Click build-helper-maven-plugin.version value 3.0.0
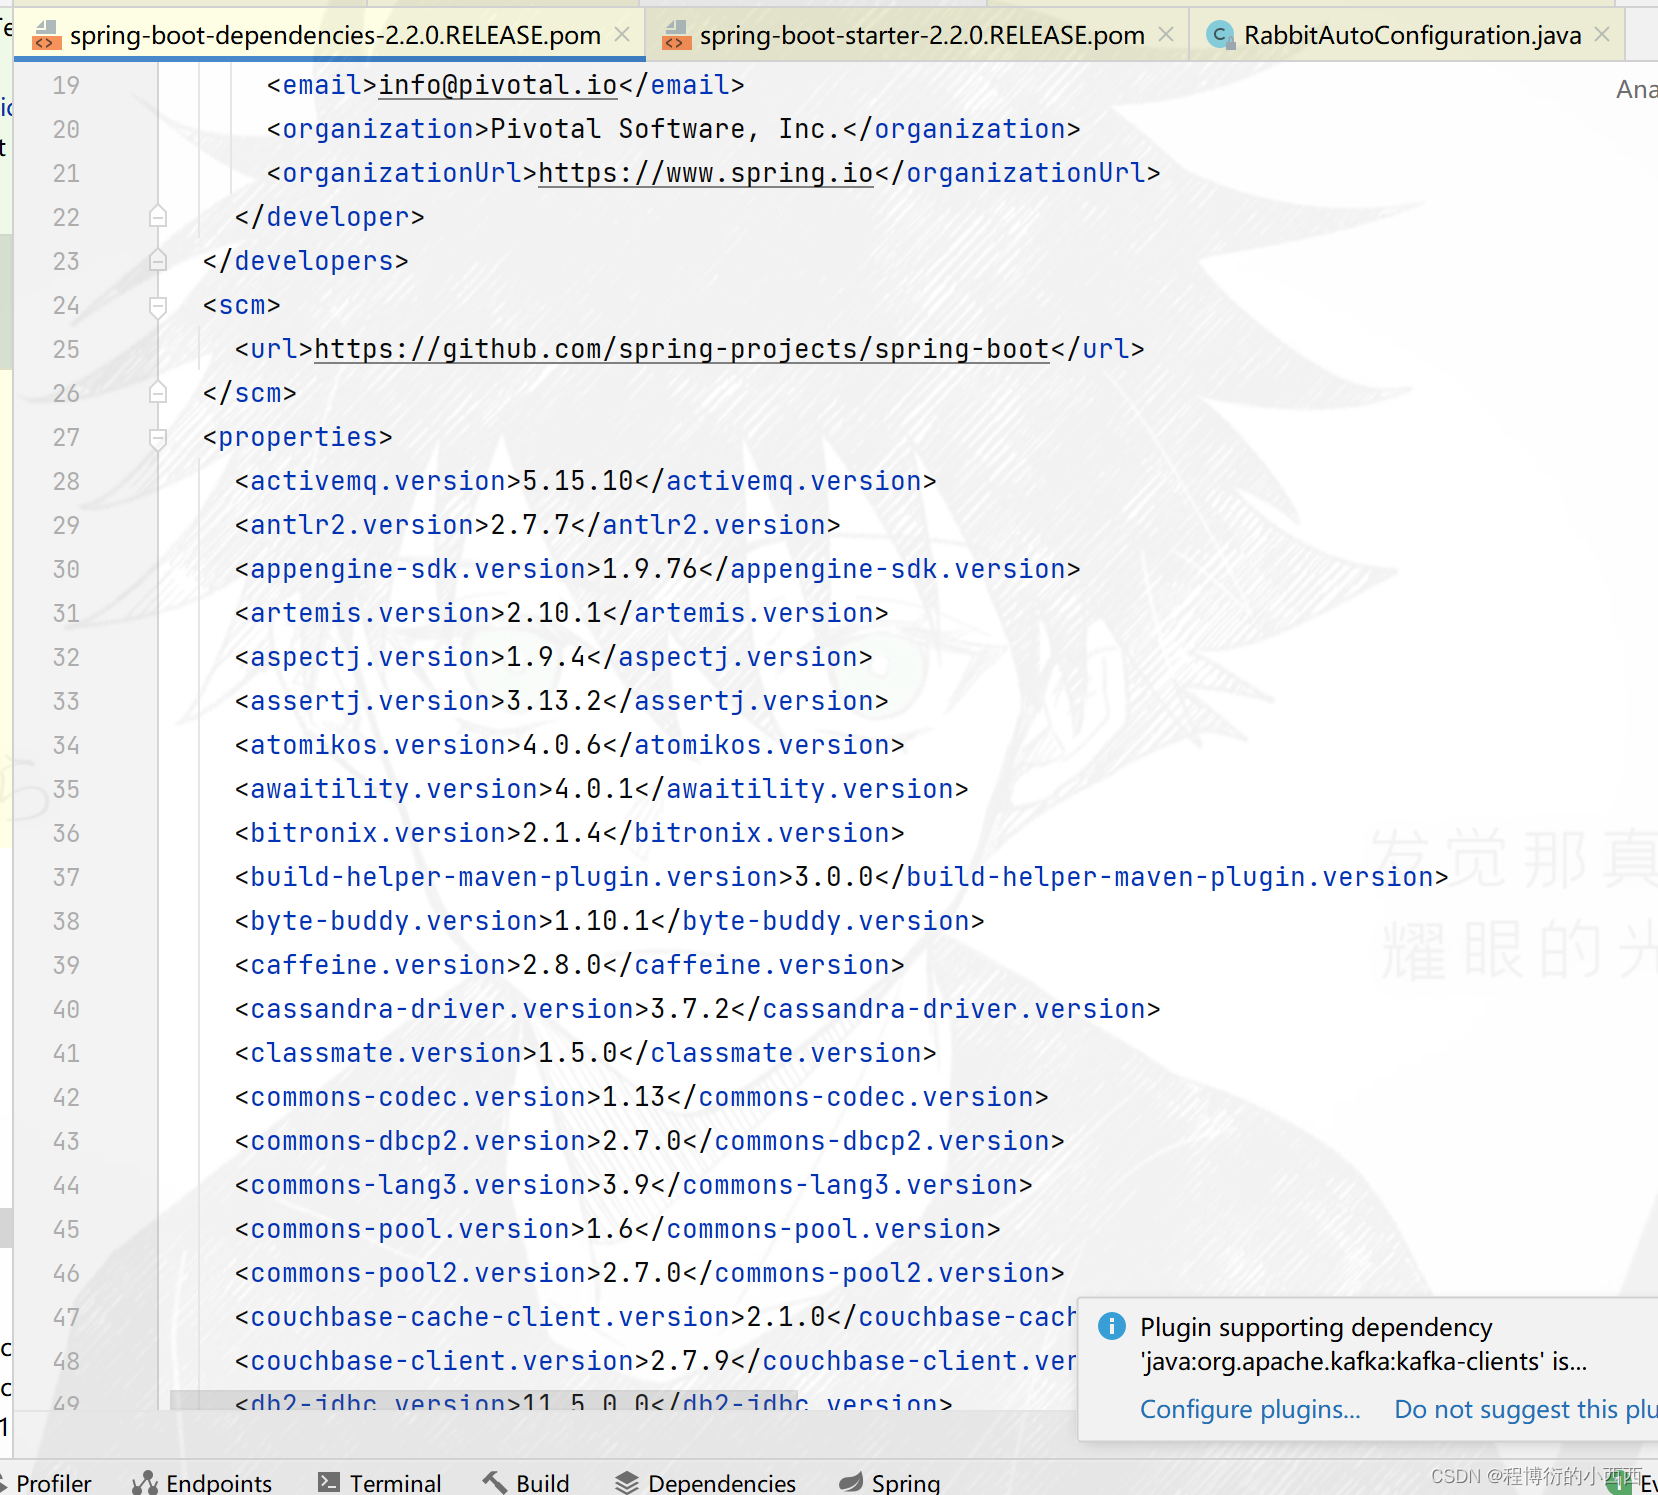Viewport: 1658px width, 1495px height. coord(834,877)
